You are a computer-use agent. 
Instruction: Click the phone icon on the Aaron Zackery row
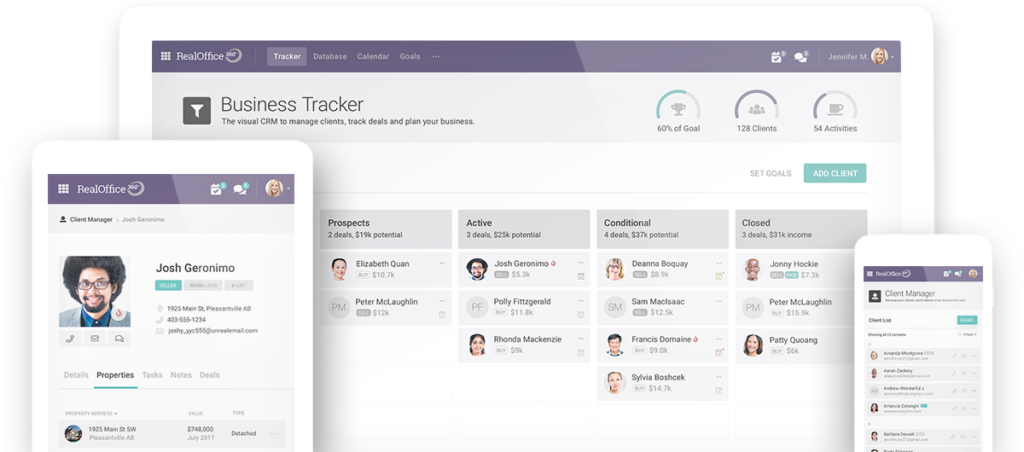(x=954, y=373)
